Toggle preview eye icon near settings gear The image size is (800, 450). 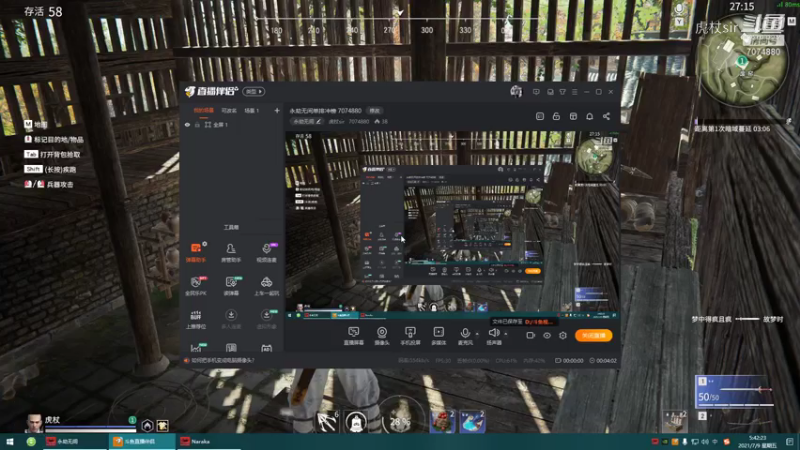coord(547,335)
